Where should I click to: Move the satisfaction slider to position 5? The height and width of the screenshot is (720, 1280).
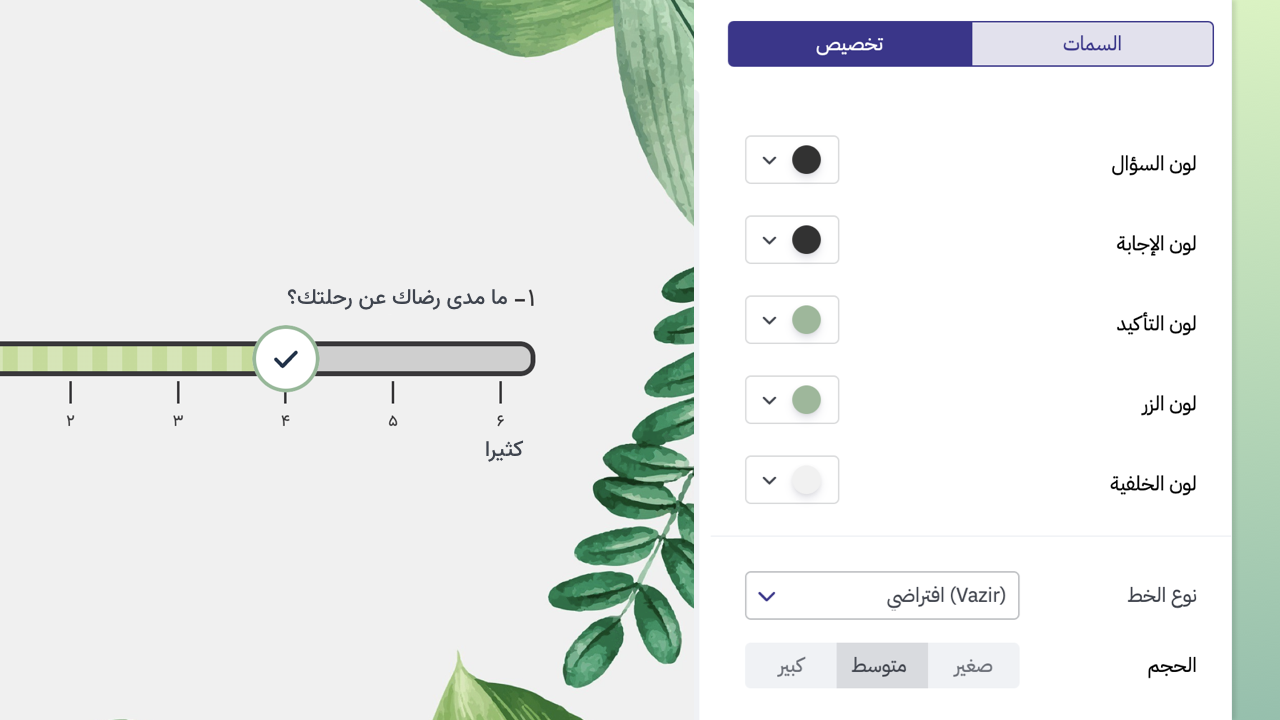click(x=392, y=358)
